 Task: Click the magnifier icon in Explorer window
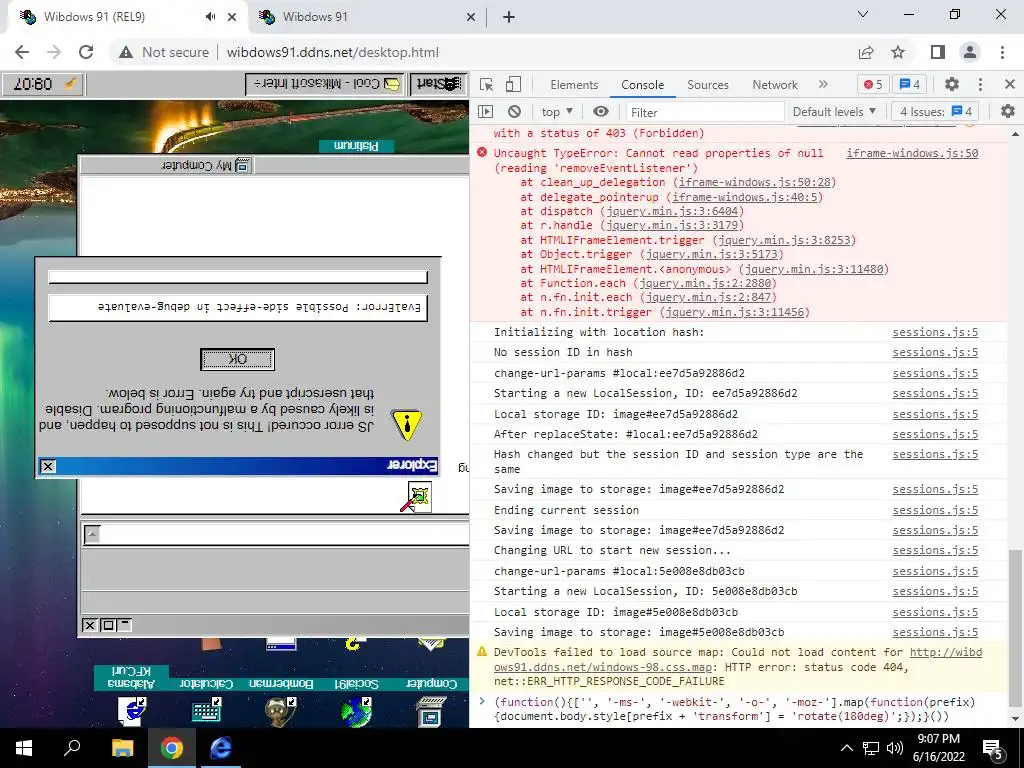417,497
